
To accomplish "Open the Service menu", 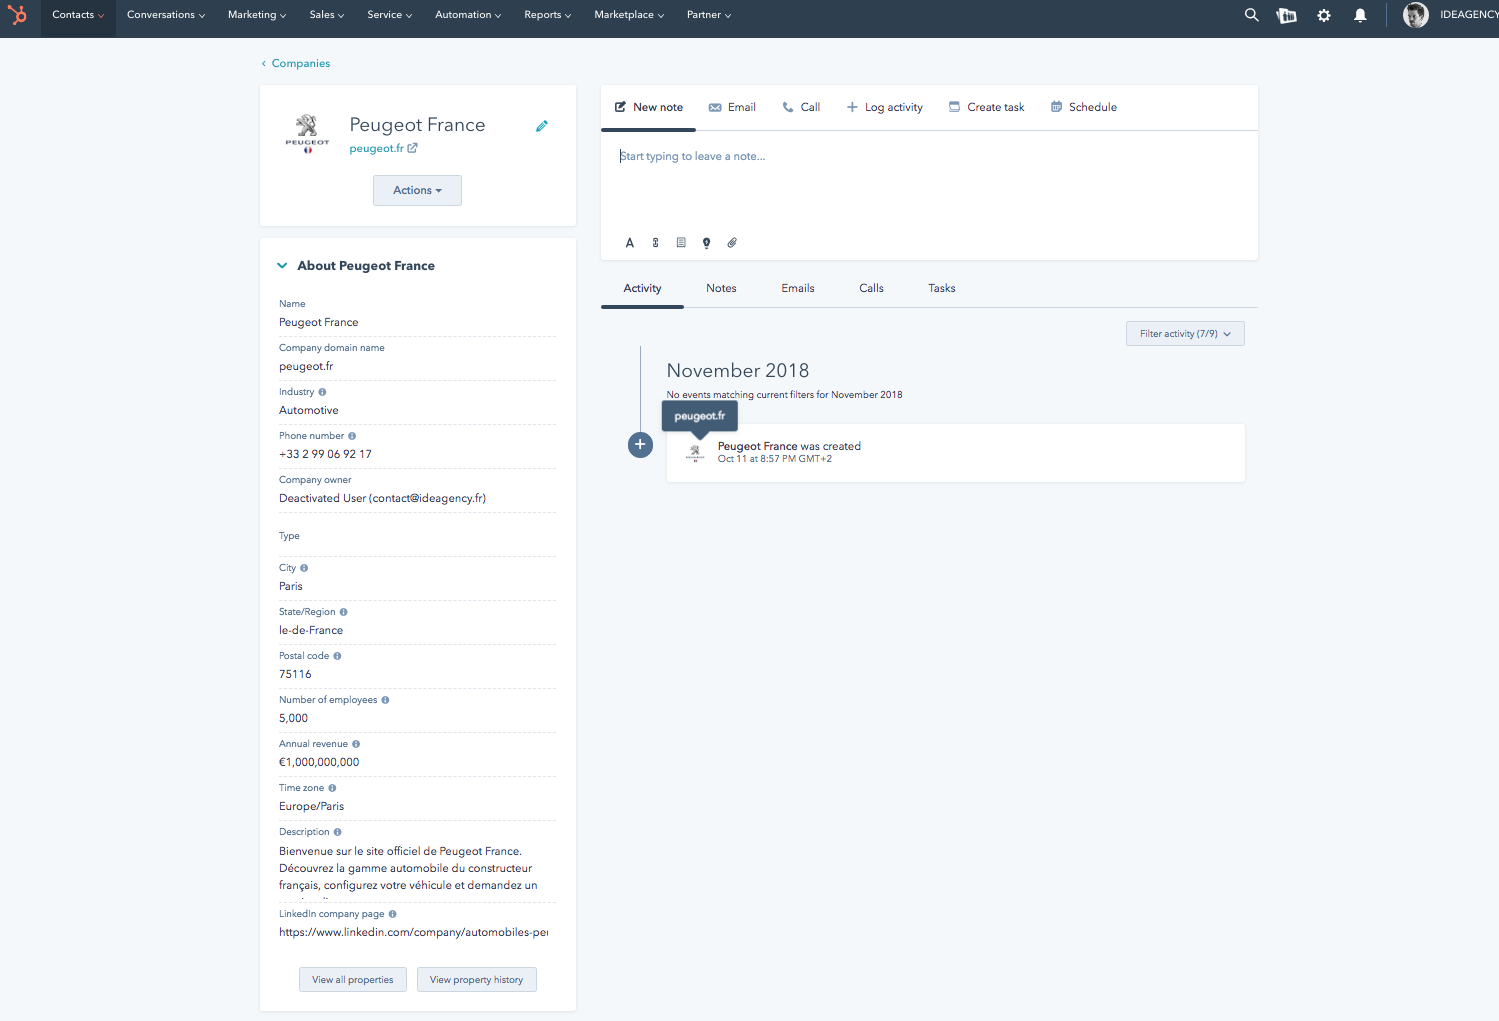I will [390, 15].
